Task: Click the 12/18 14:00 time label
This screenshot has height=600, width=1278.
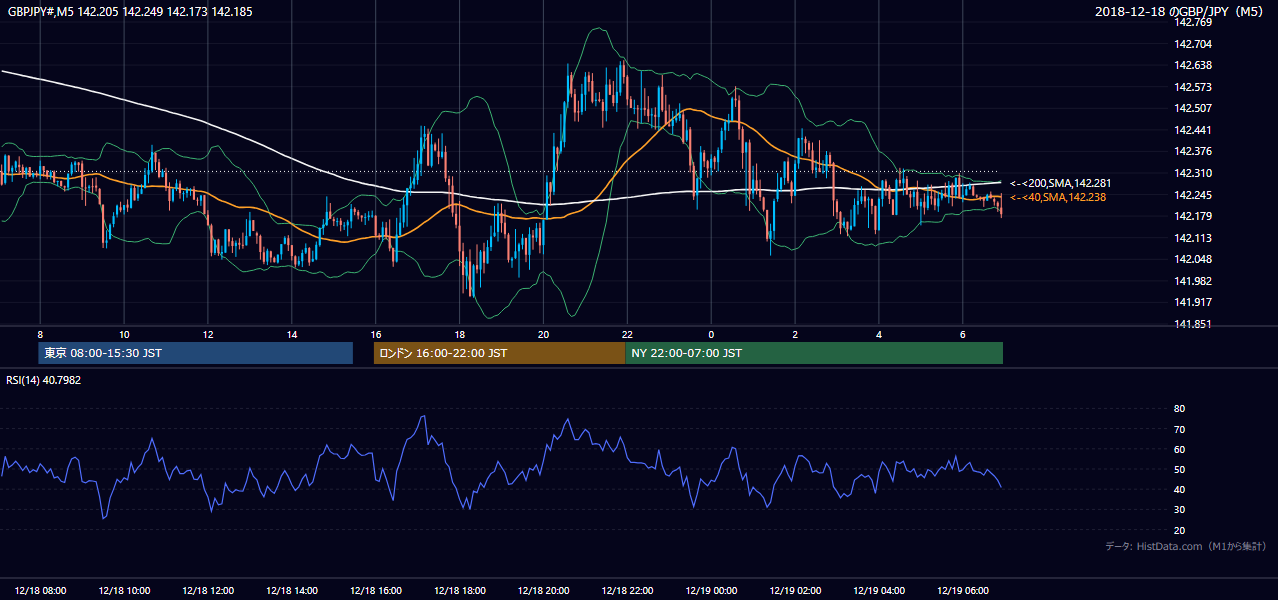Action: coord(292,591)
